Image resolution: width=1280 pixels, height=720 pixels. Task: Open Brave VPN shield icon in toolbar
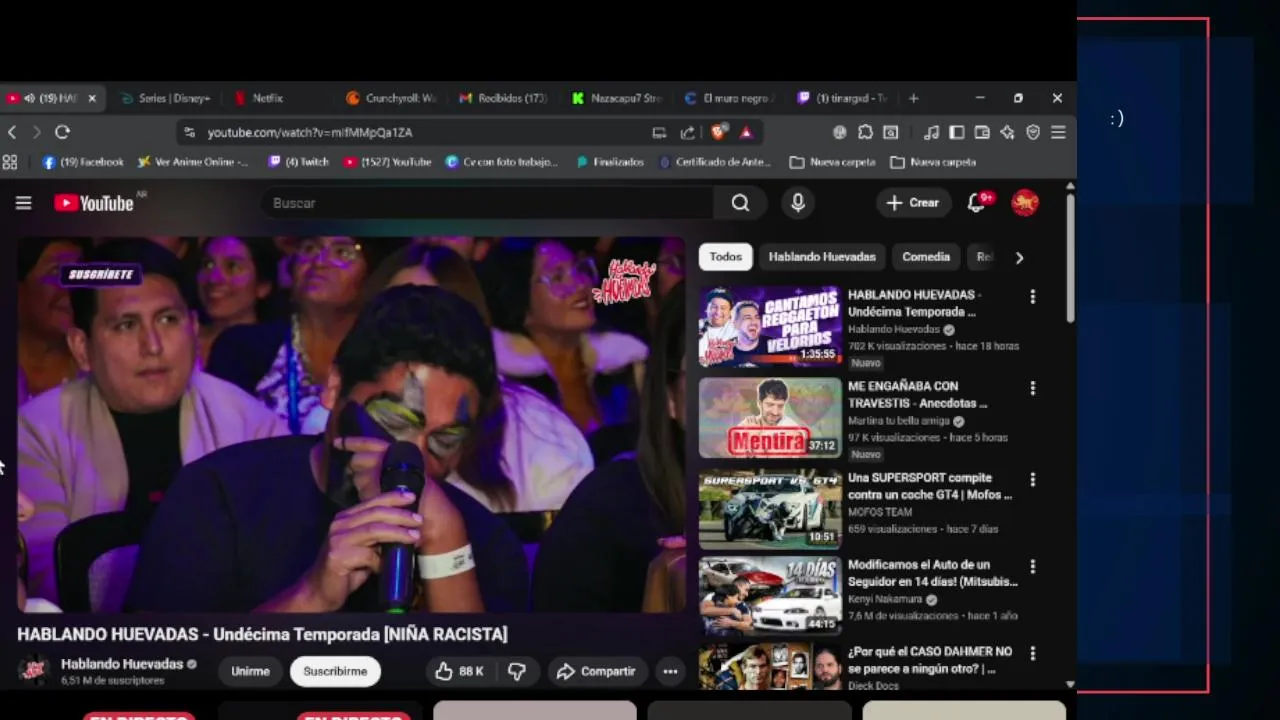pyautogui.click(x=1033, y=132)
